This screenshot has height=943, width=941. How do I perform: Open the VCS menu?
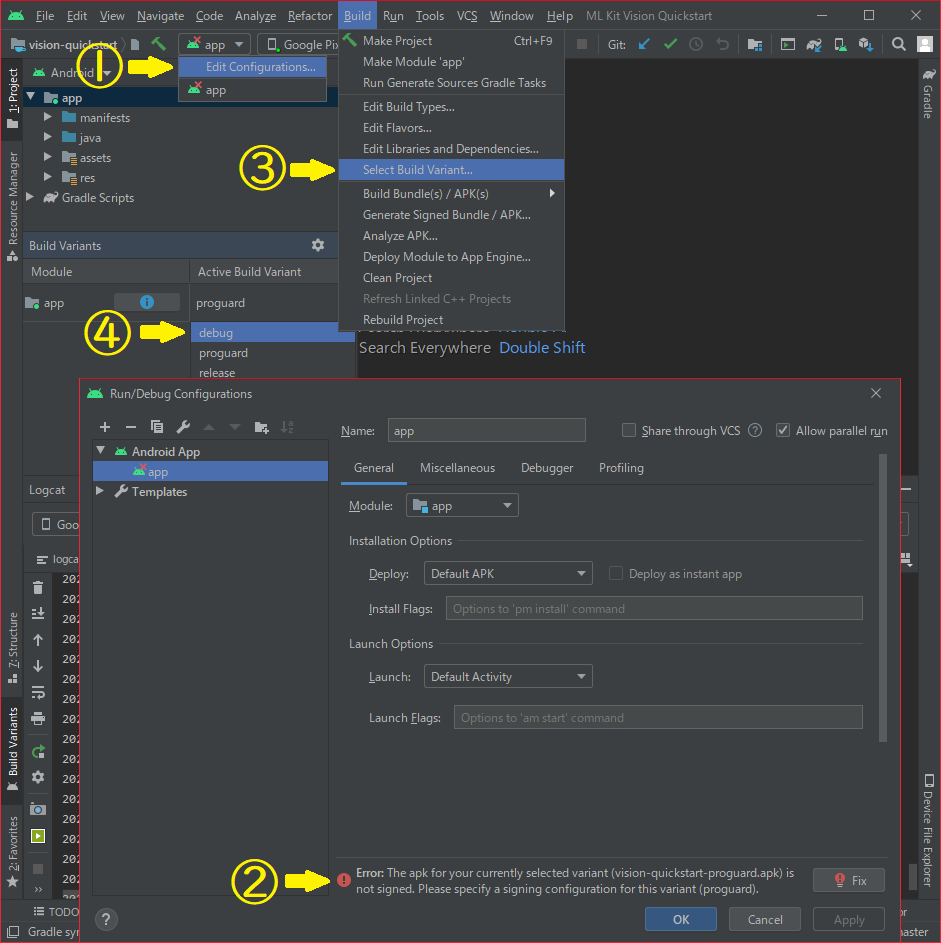coord(467,16)
